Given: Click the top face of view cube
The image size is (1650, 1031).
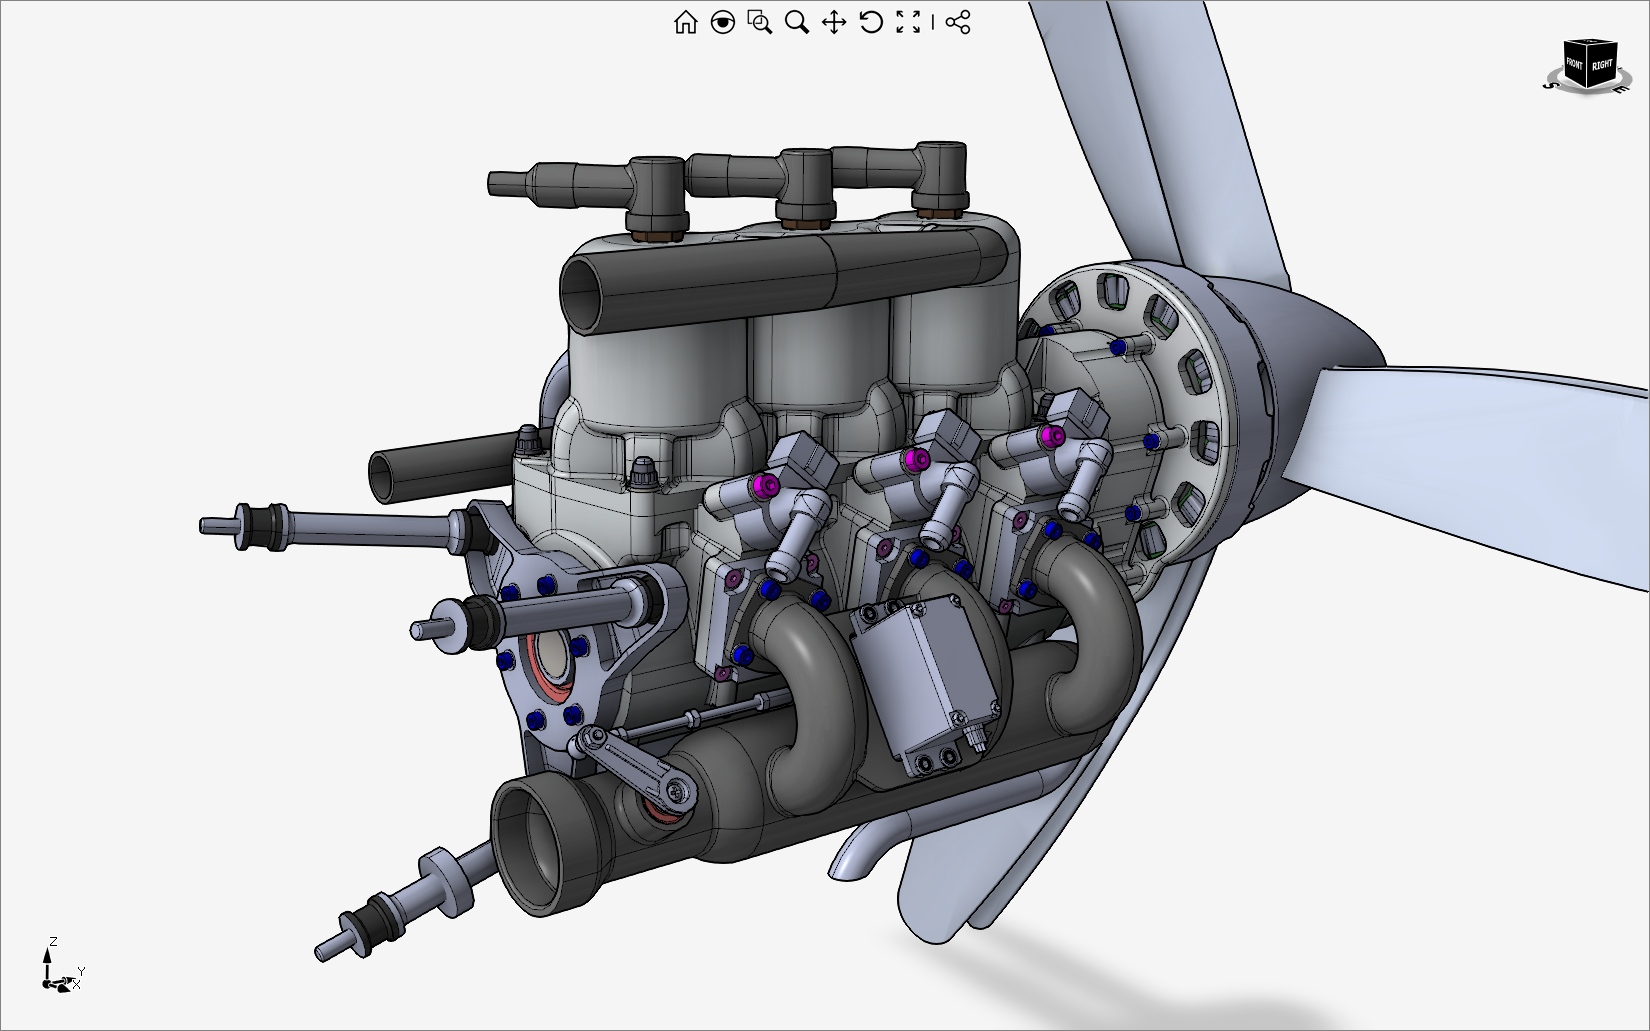Looking at the screenshot, I should pyautogui.click(x=1590, y=43).
